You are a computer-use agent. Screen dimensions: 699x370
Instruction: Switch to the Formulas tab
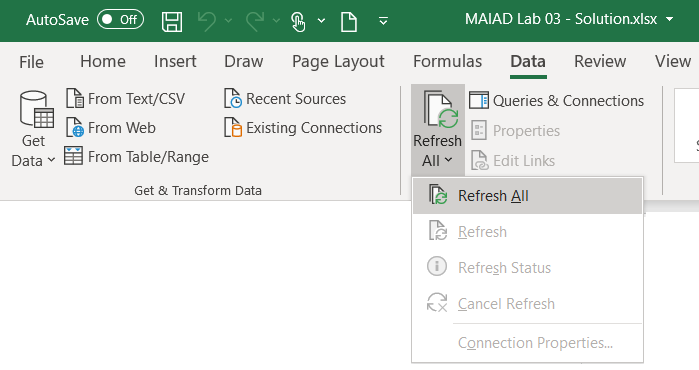[448, 61]
